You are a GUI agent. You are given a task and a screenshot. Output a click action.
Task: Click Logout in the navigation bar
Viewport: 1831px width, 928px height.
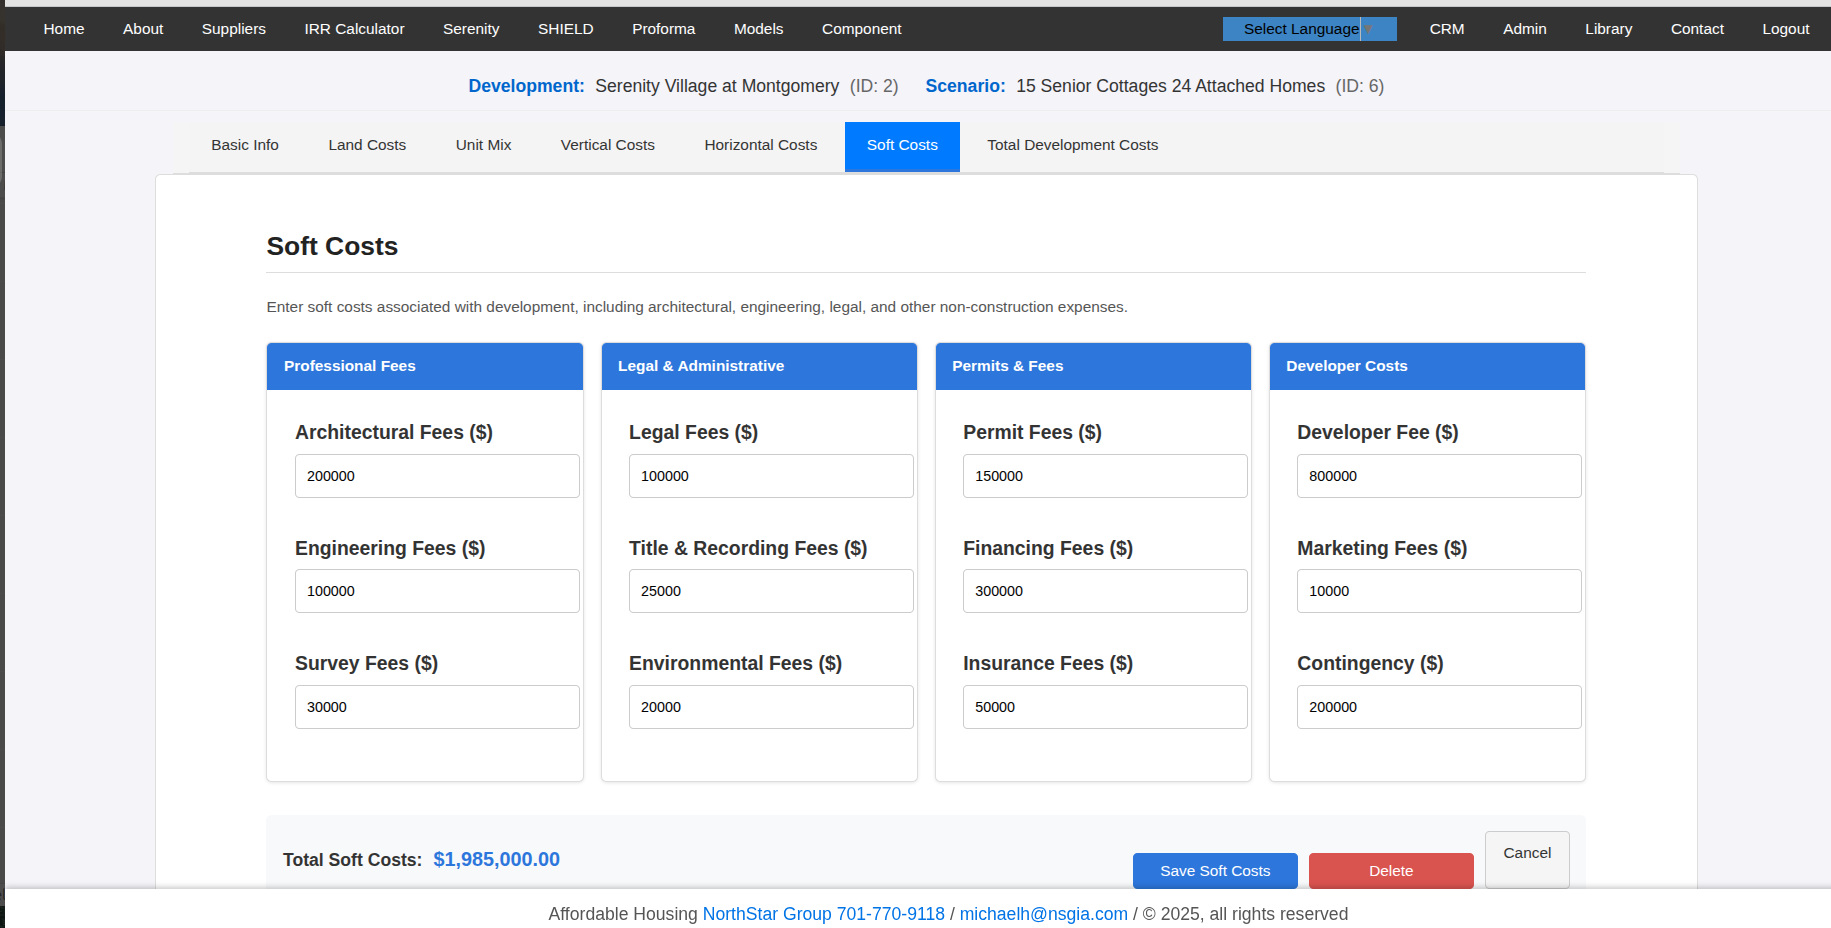pos(1785,29)
